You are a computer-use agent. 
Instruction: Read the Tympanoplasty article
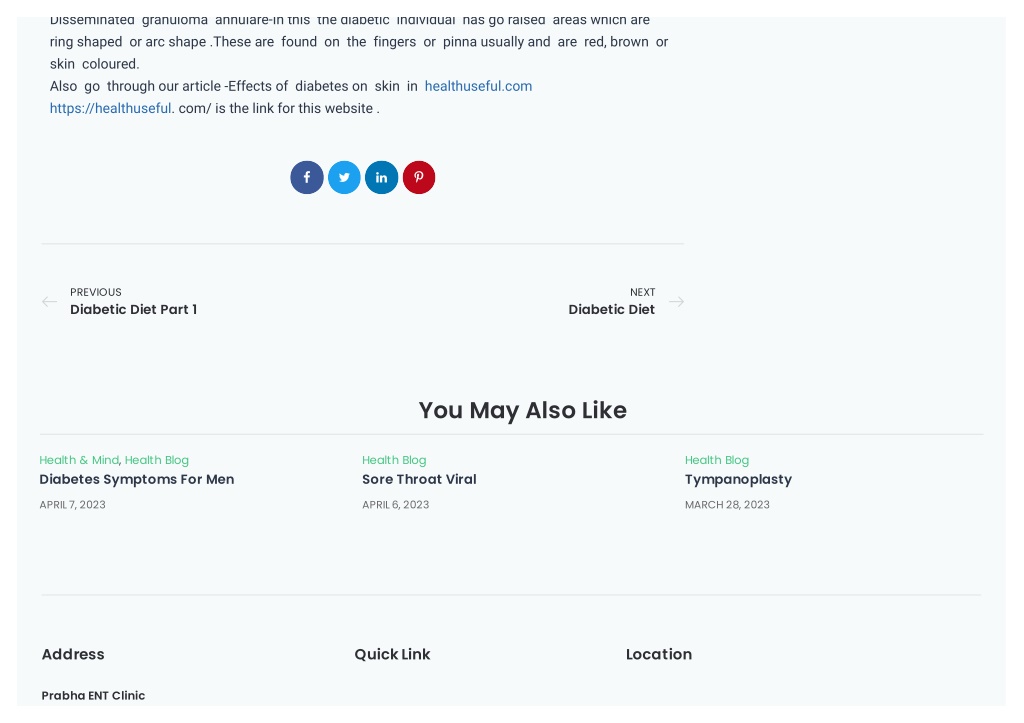738,480
